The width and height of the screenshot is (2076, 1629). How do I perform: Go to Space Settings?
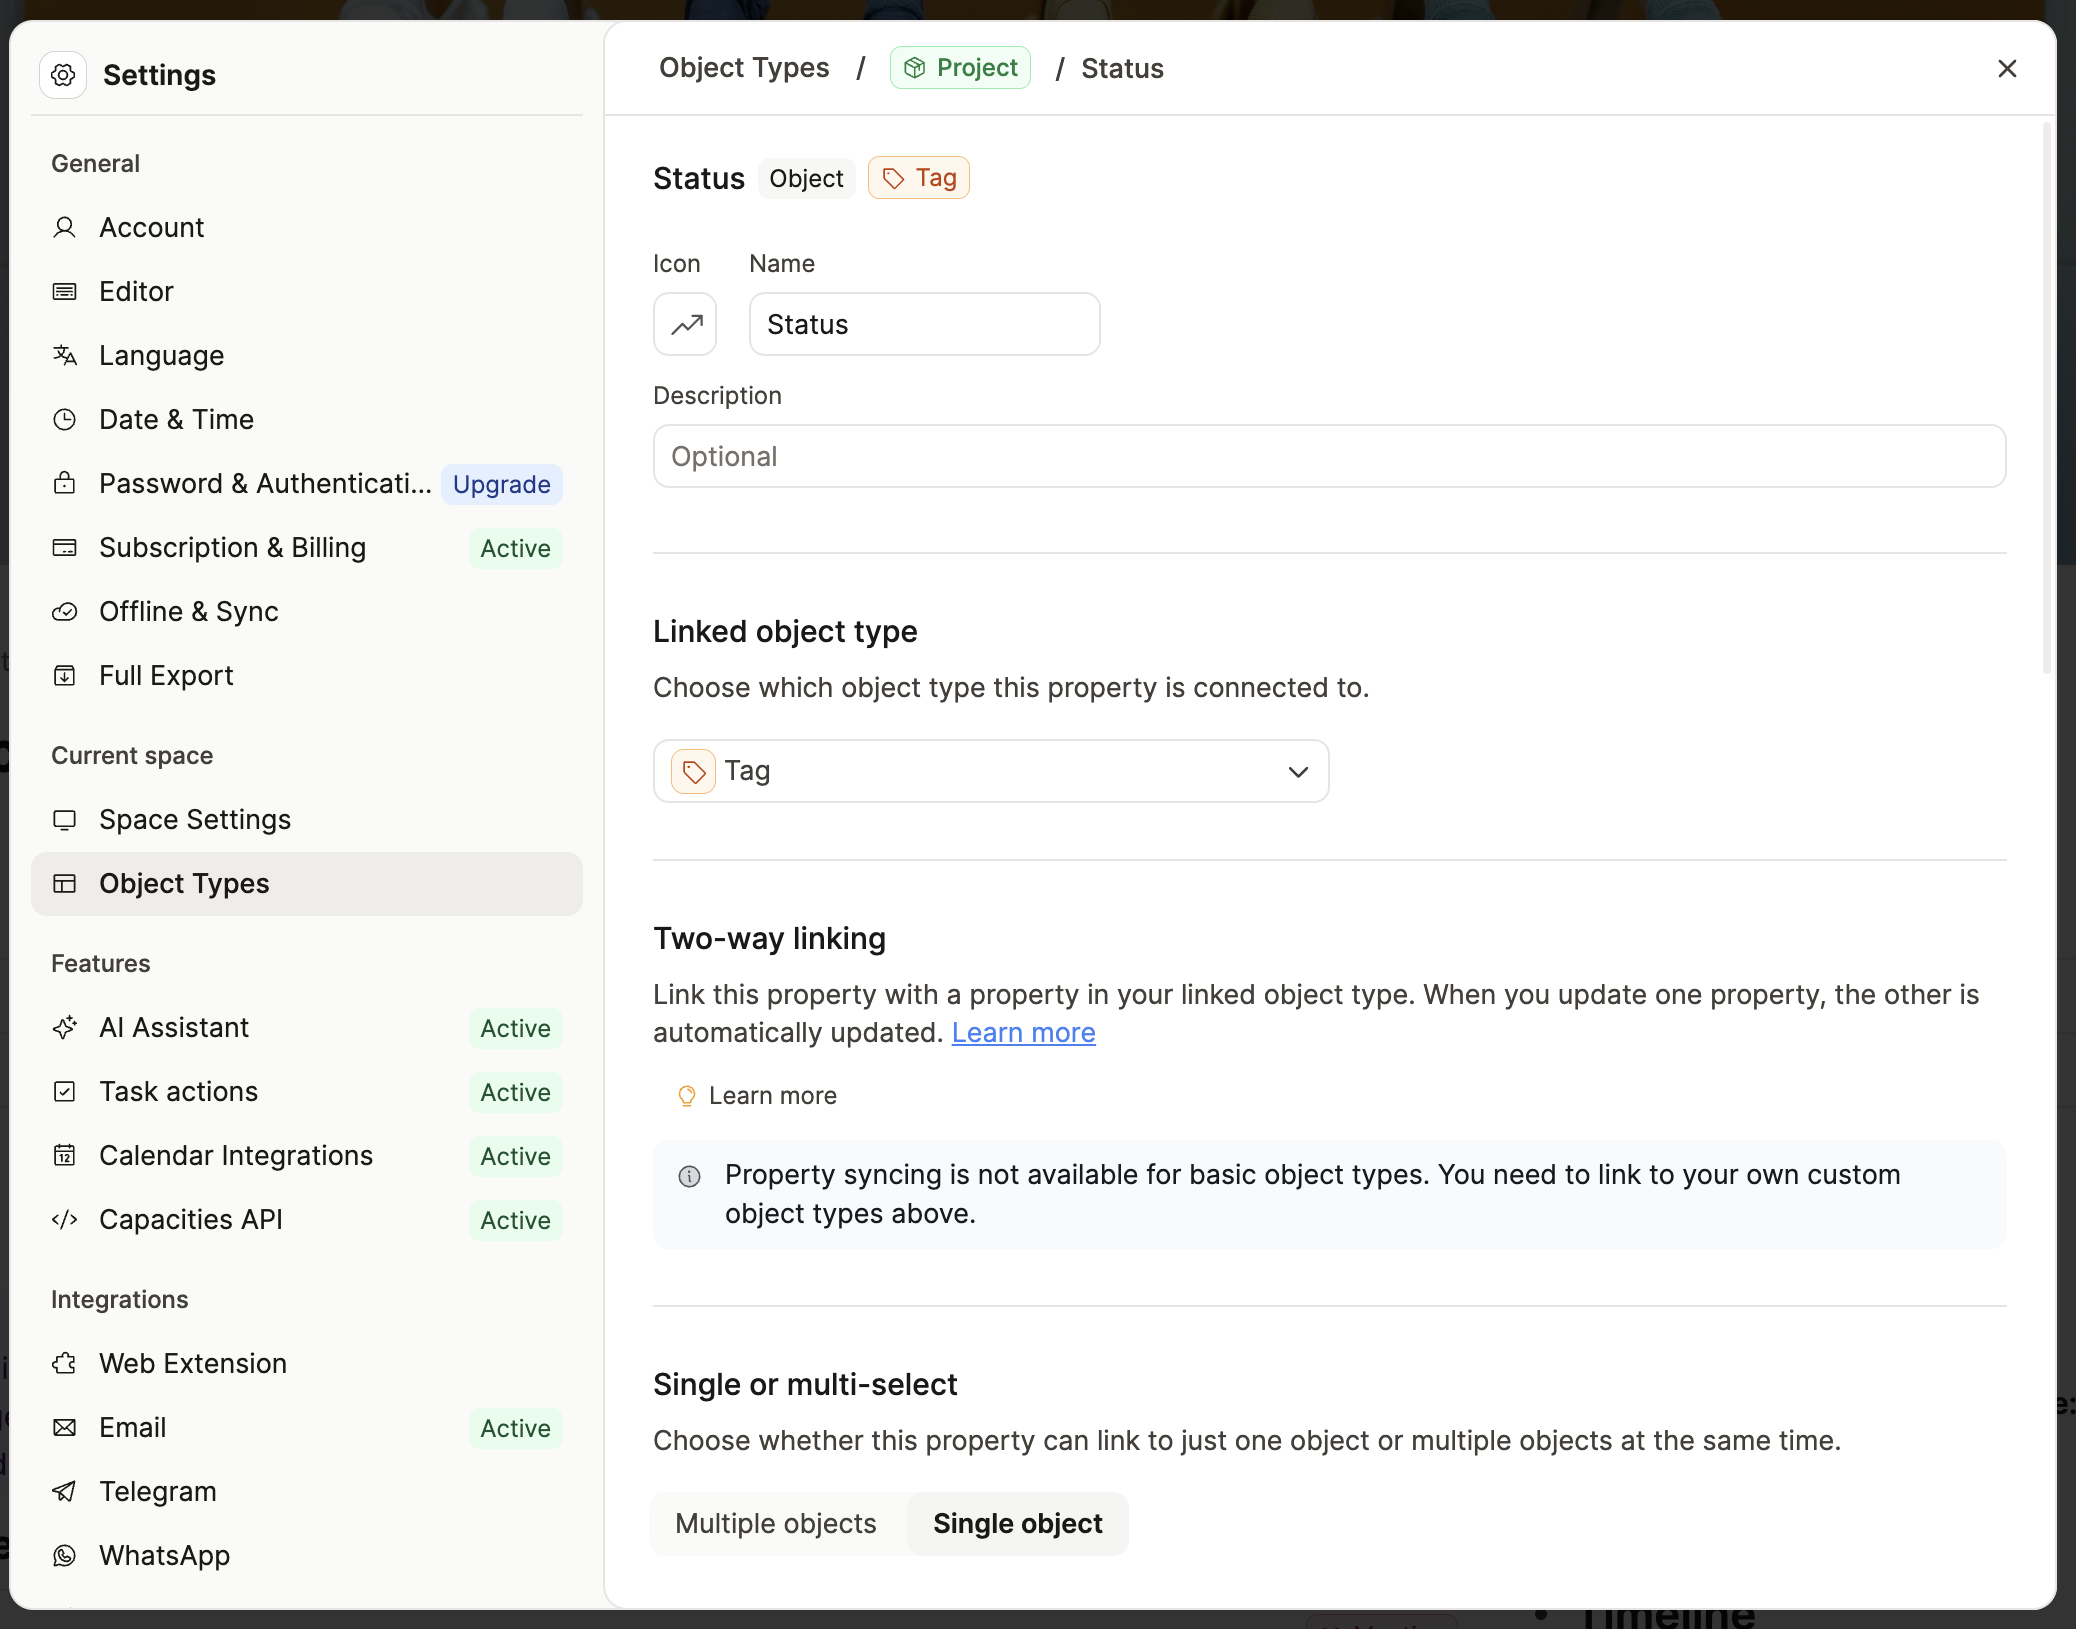click(x=195, y=819)
